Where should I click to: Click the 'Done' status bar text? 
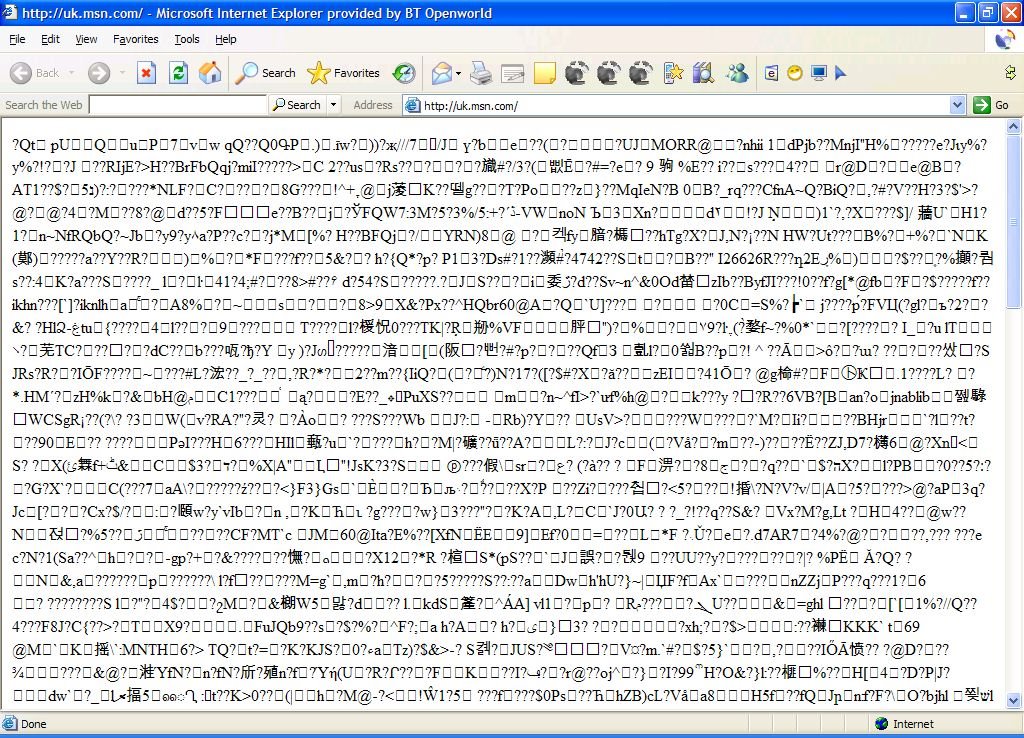pos(33,724)
